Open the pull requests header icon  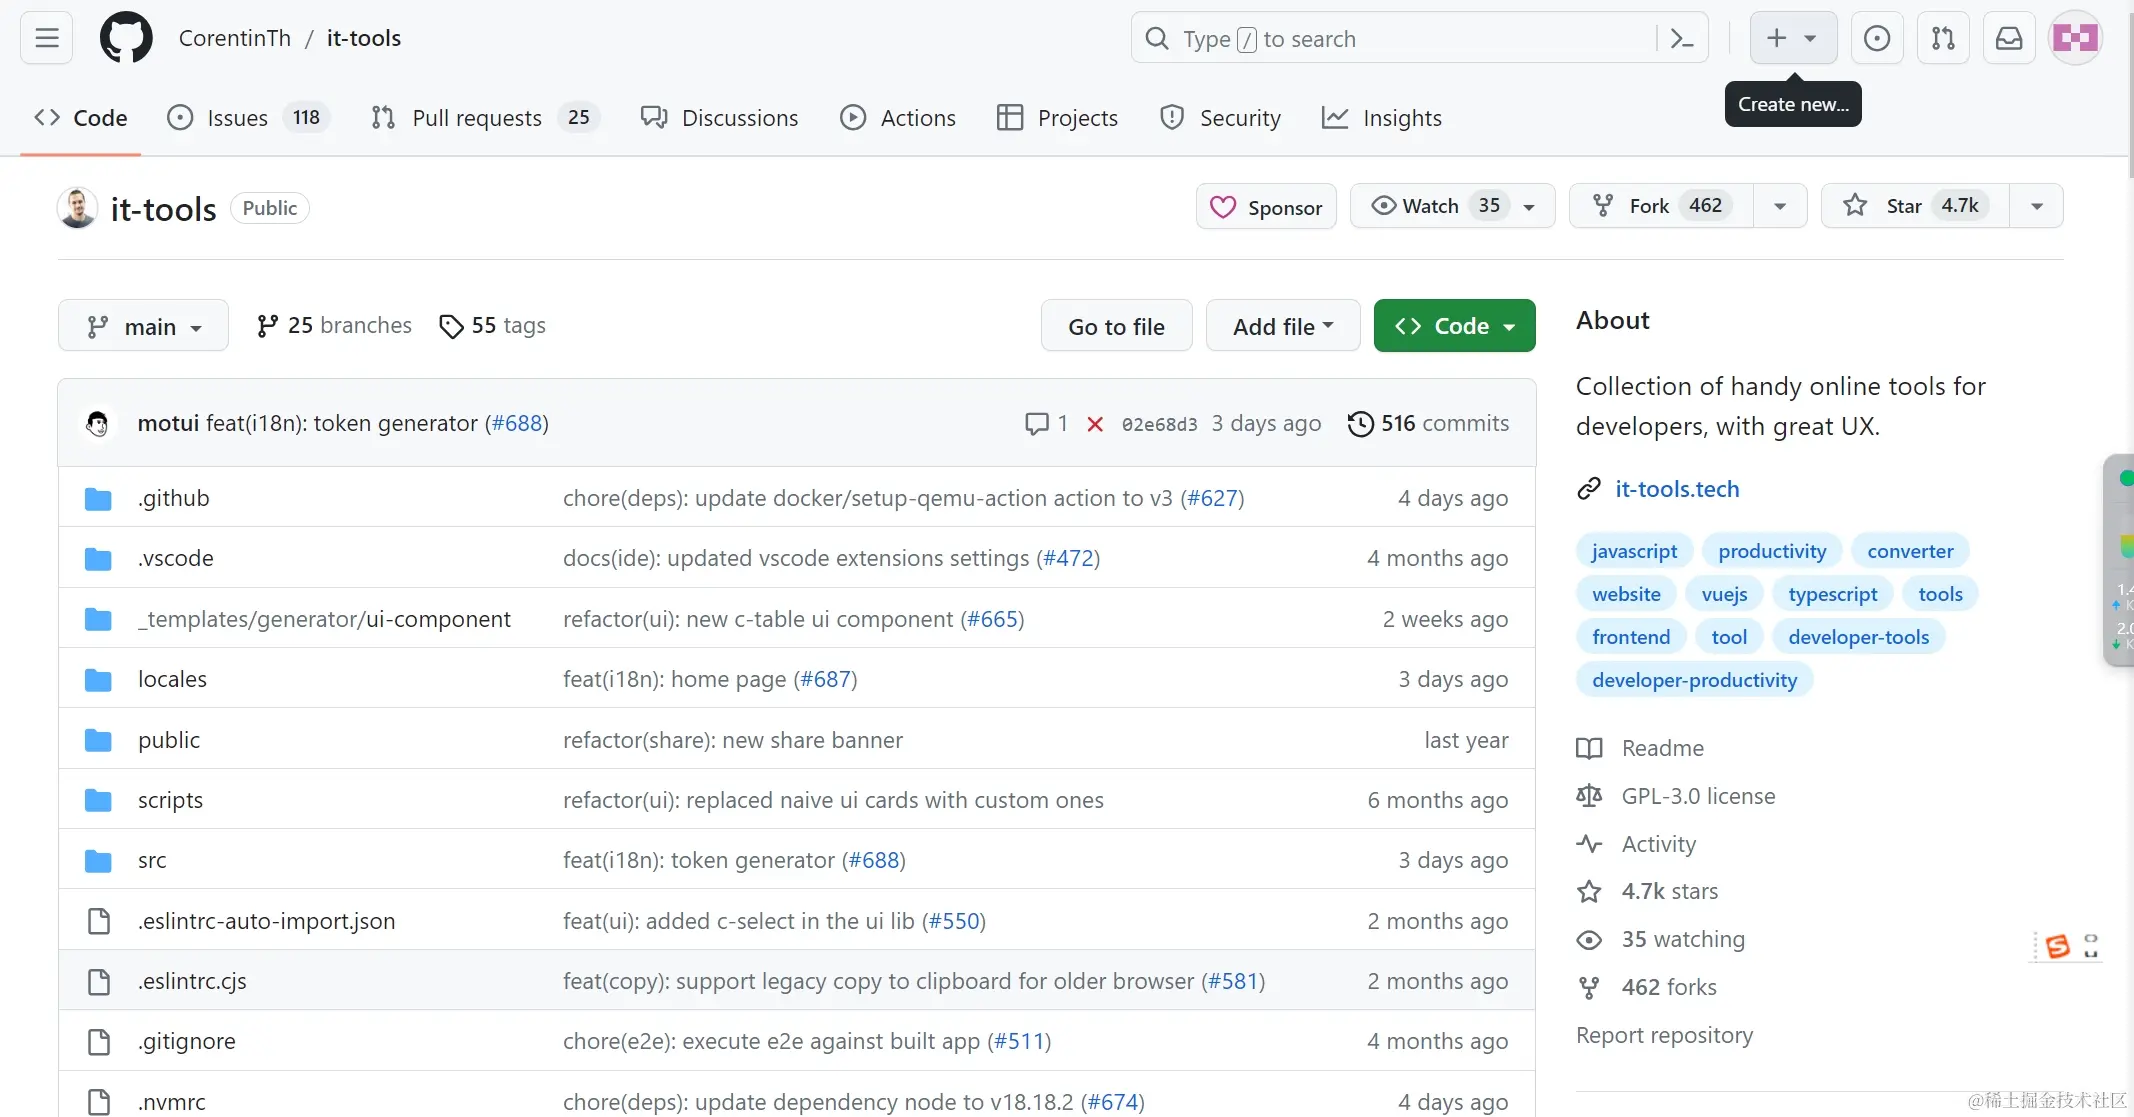point(1943,38)
